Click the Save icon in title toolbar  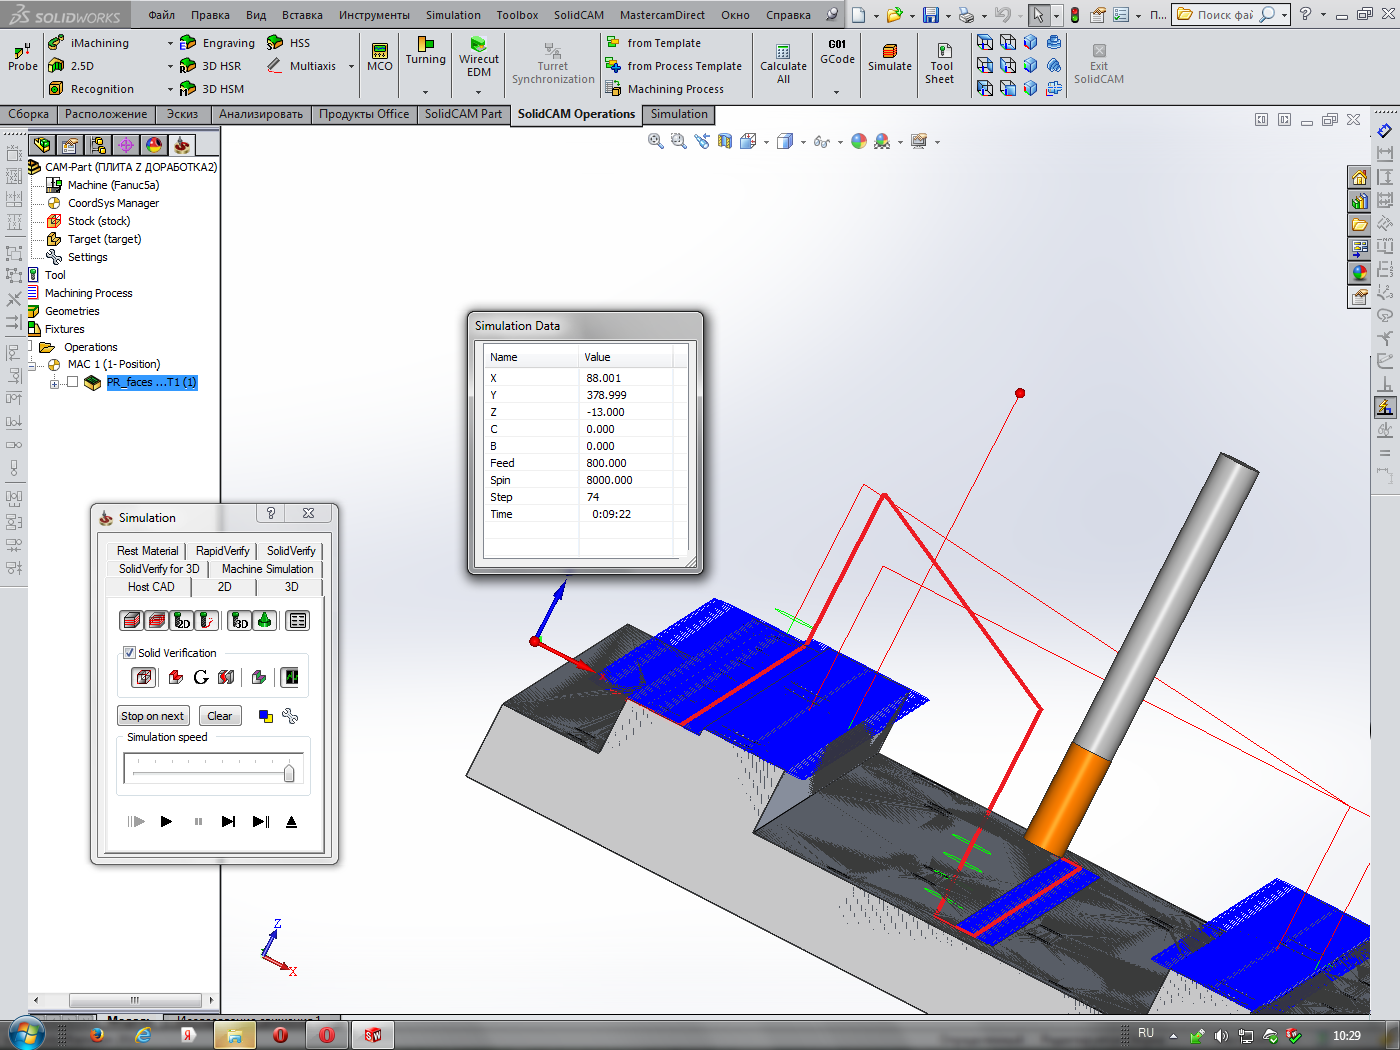(x=931, y=15)
